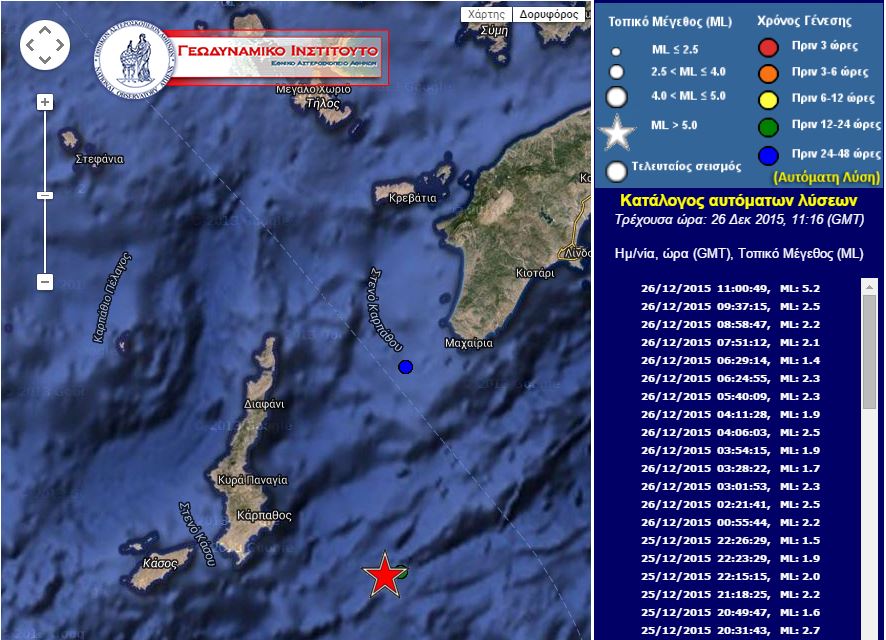Switch to Δορυφόρος satellite view
The height and width of the screenshot is (640, 886).
[548, 15]
